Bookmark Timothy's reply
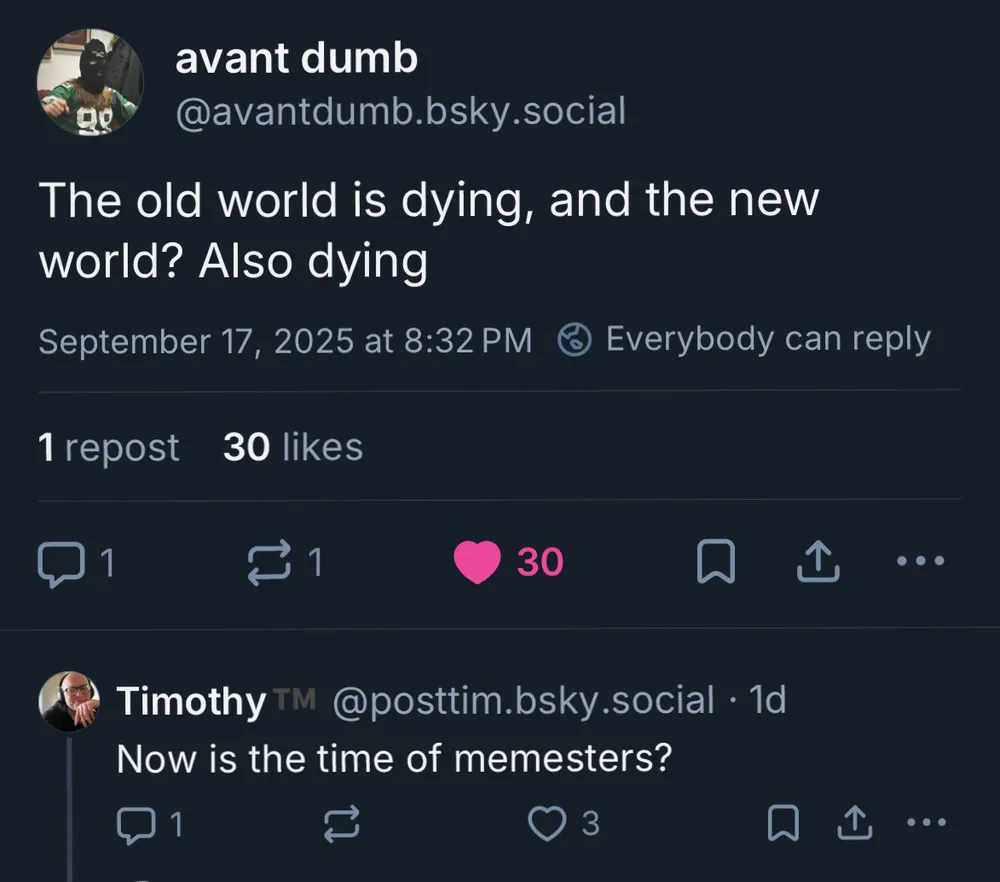1000x882 pixels. [x=781, y=824]
